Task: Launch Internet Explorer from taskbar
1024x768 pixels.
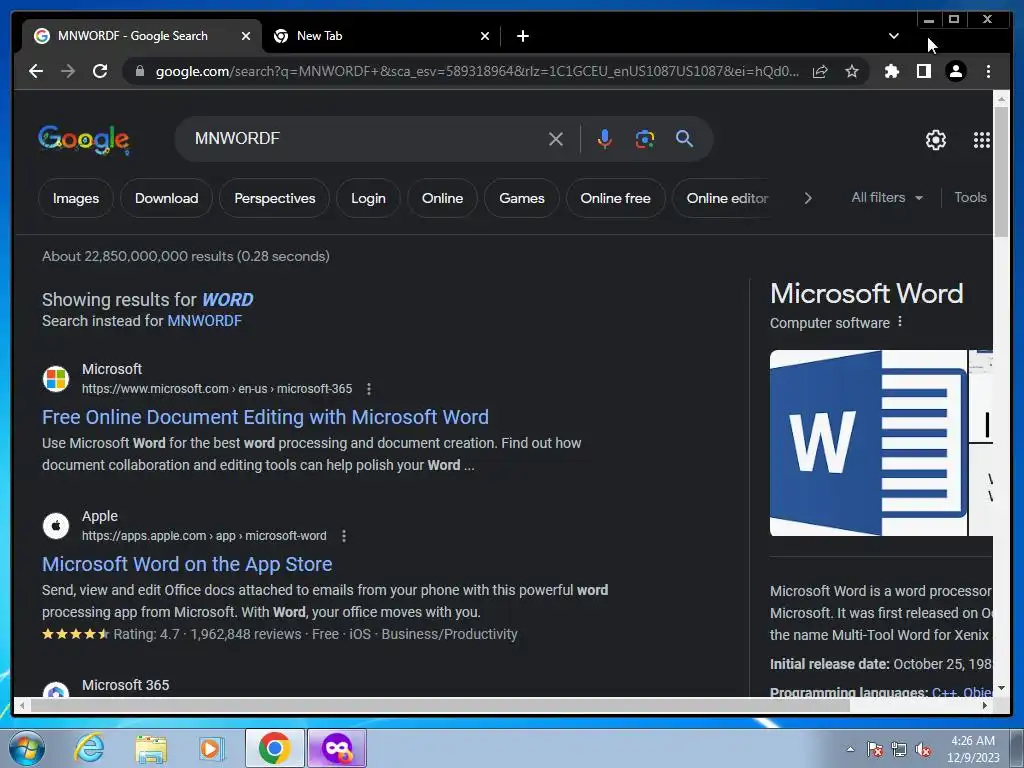Action: tap(89, 748)
